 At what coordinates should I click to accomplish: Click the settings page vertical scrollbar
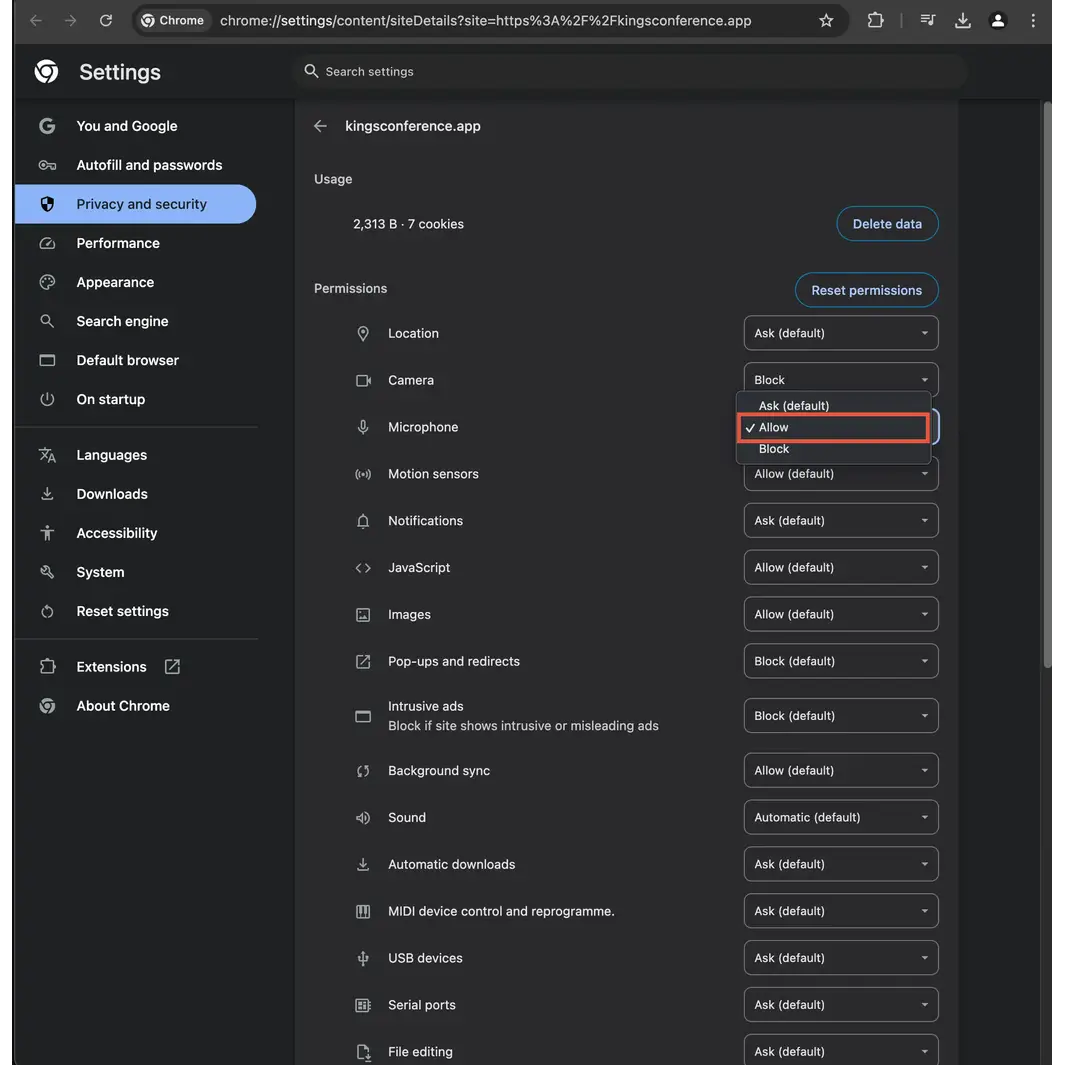(1047, 384)
